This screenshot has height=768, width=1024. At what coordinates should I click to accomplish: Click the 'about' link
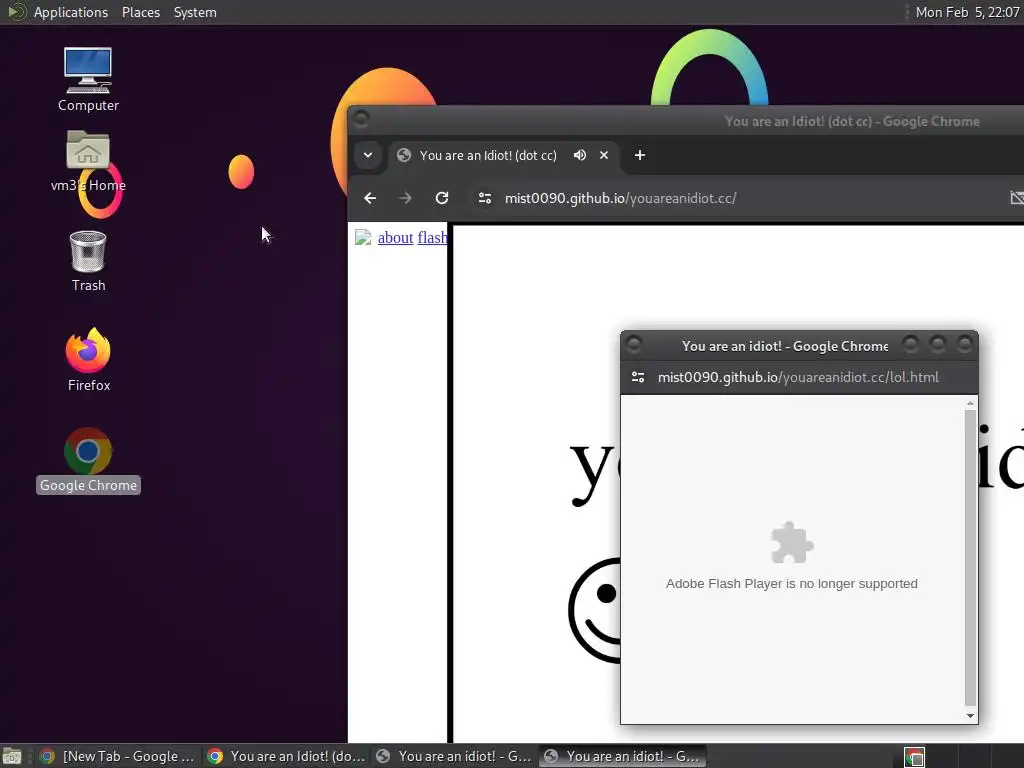pyautogui.click(x=395, y=238)
